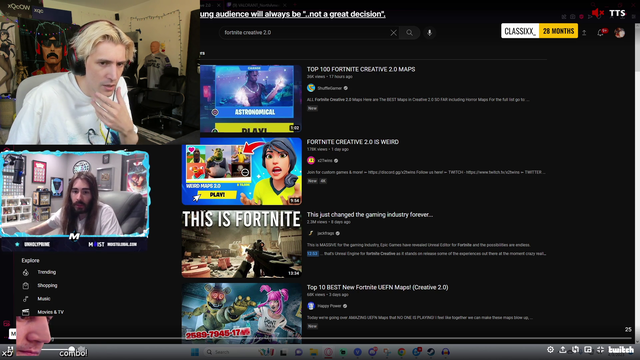
Task: Click the Astronomical video thumbnail
Action: tap(251, 98)
